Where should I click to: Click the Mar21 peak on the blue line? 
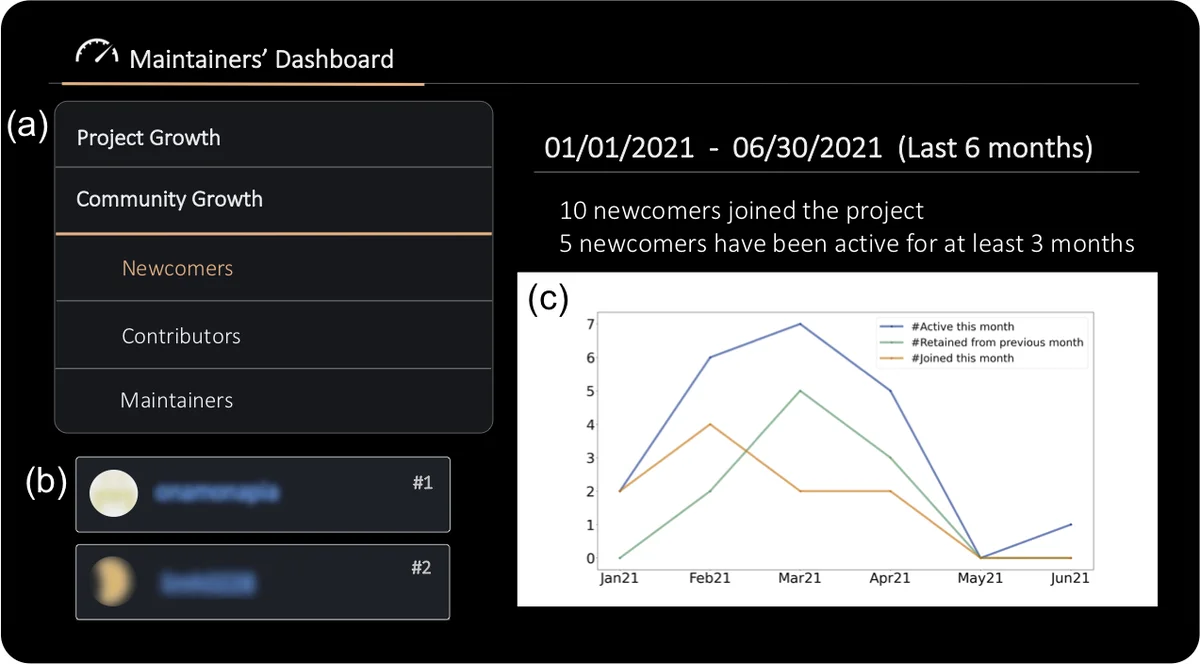[801, 324]
